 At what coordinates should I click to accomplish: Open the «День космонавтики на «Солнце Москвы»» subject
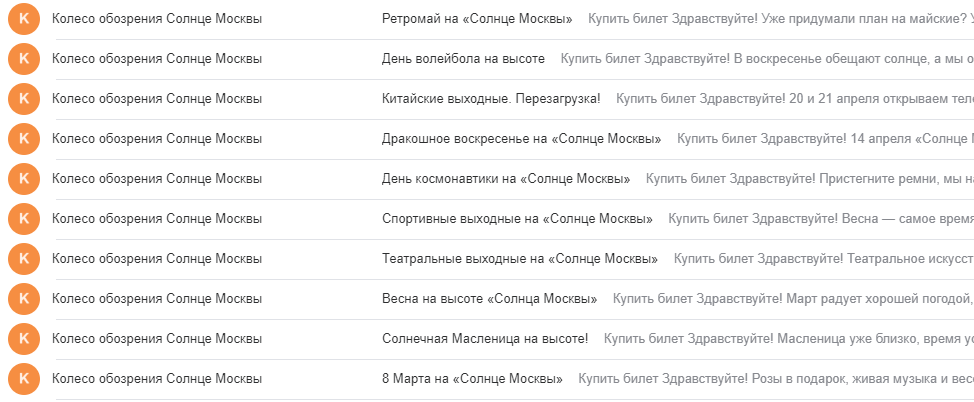tap(506, 179)
